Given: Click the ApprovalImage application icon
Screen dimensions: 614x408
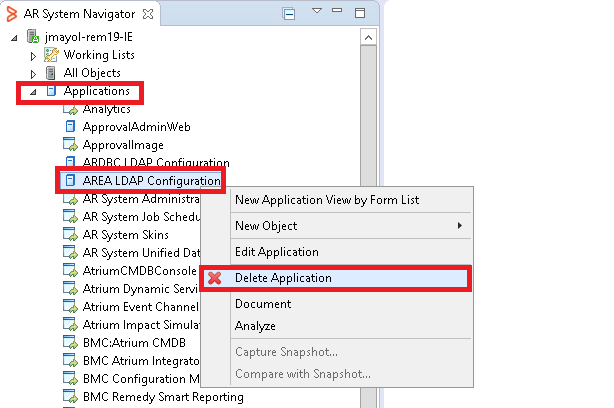Looking at the screenshot, I should coord(70,144).
